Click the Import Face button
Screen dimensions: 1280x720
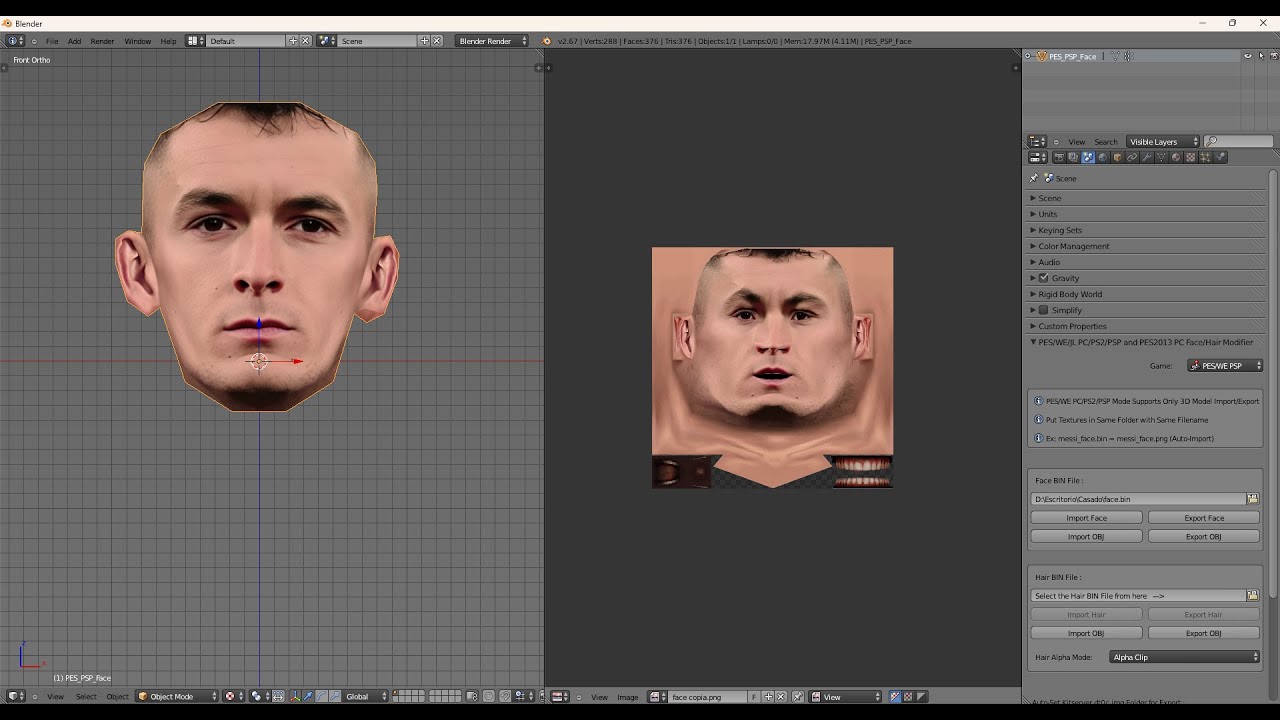pos(1086,518)
